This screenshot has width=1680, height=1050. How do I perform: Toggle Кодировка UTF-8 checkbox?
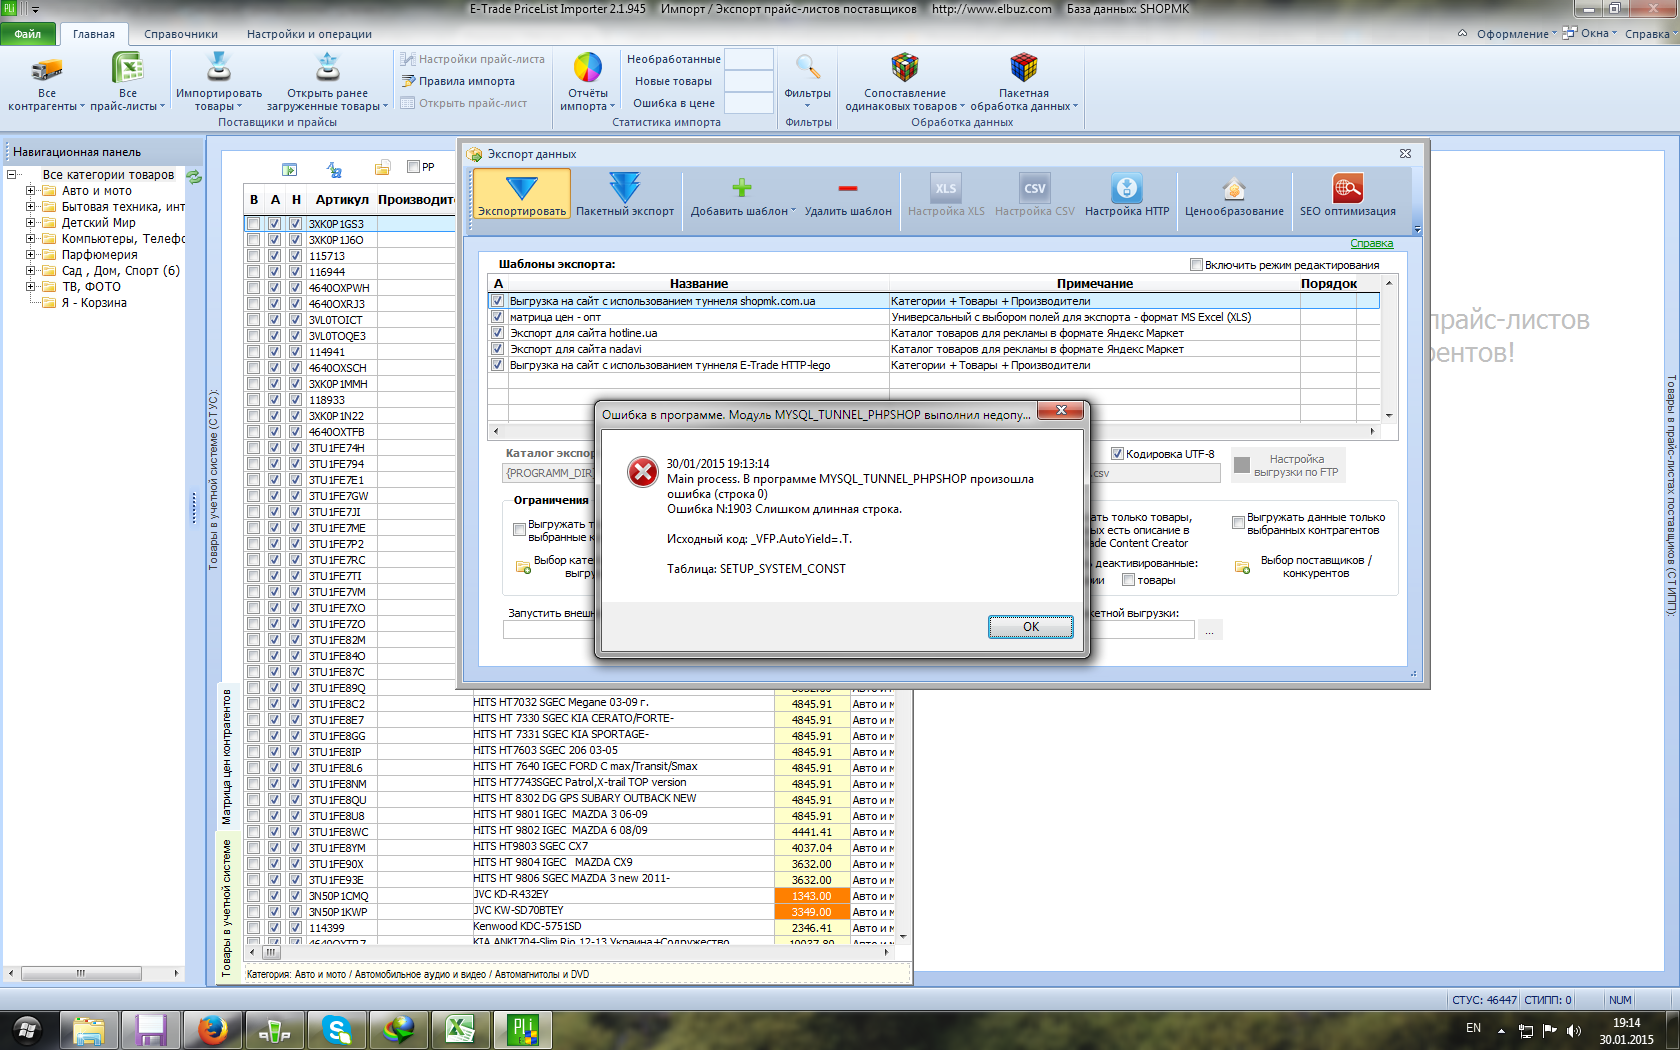[x=1117, y=454]
